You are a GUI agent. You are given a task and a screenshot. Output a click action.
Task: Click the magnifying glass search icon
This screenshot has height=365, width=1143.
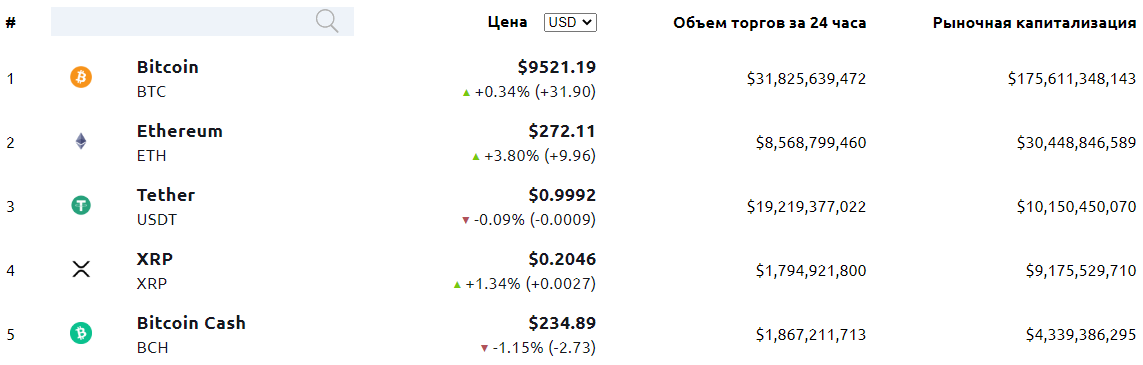coord(327,22)
